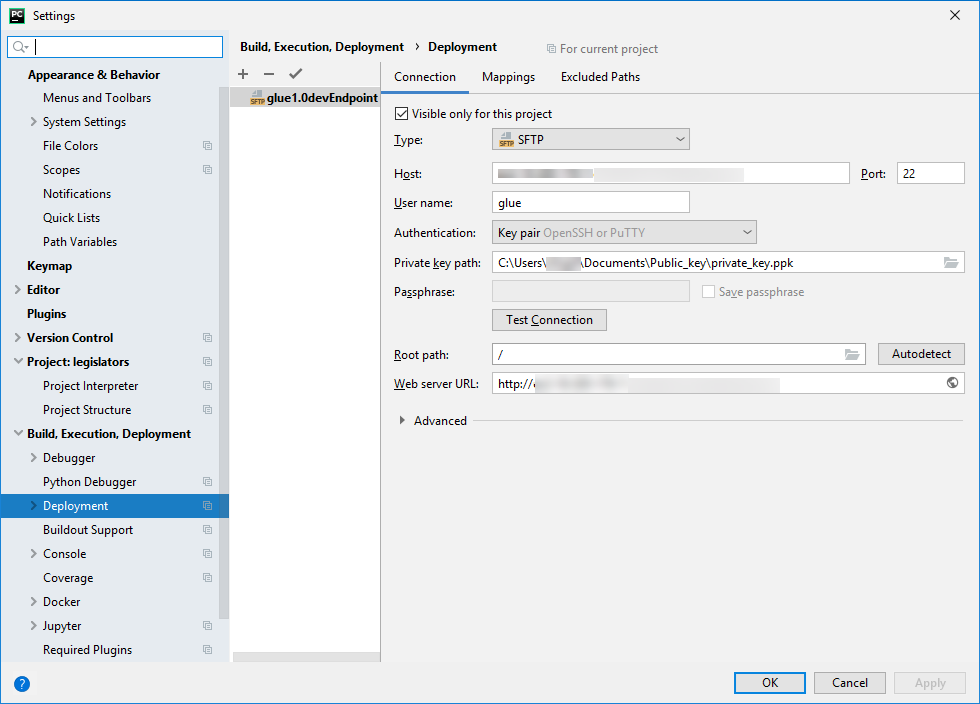Browse for the private key file

click(951, 262)
